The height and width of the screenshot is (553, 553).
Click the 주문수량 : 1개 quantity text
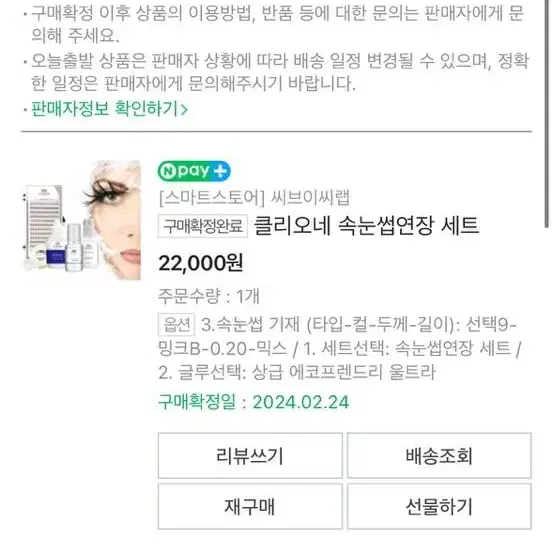(x=209, y=296)
